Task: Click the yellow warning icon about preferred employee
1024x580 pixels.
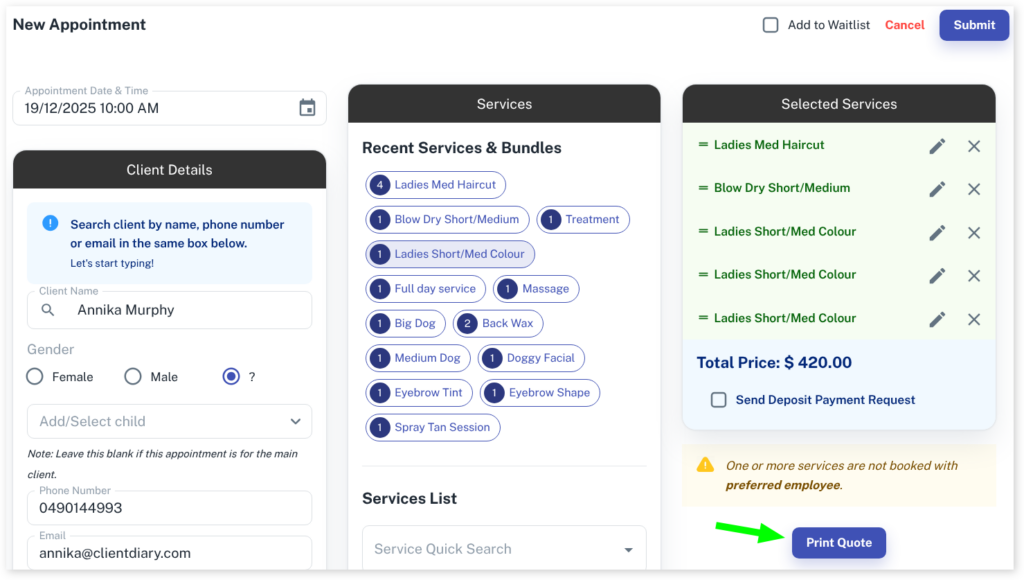Action: (x=705, y=465)
